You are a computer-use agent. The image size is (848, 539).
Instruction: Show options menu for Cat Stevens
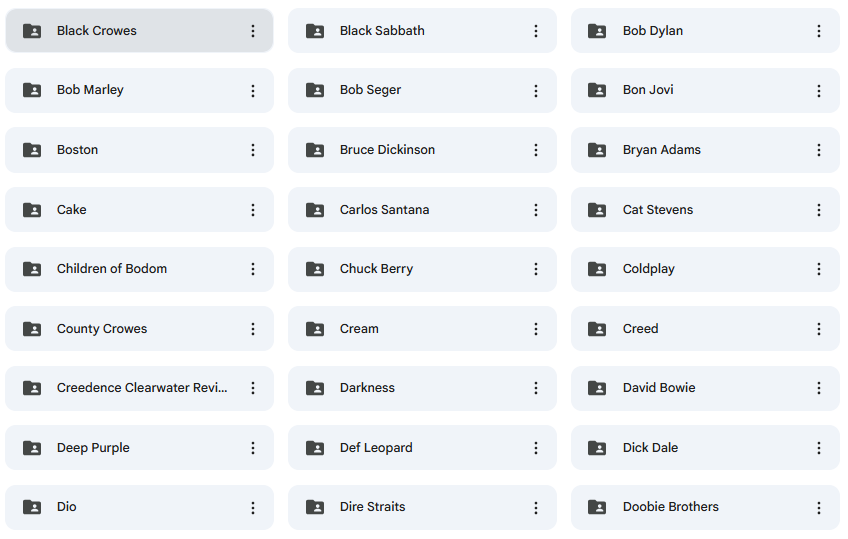tap(818, 210)
